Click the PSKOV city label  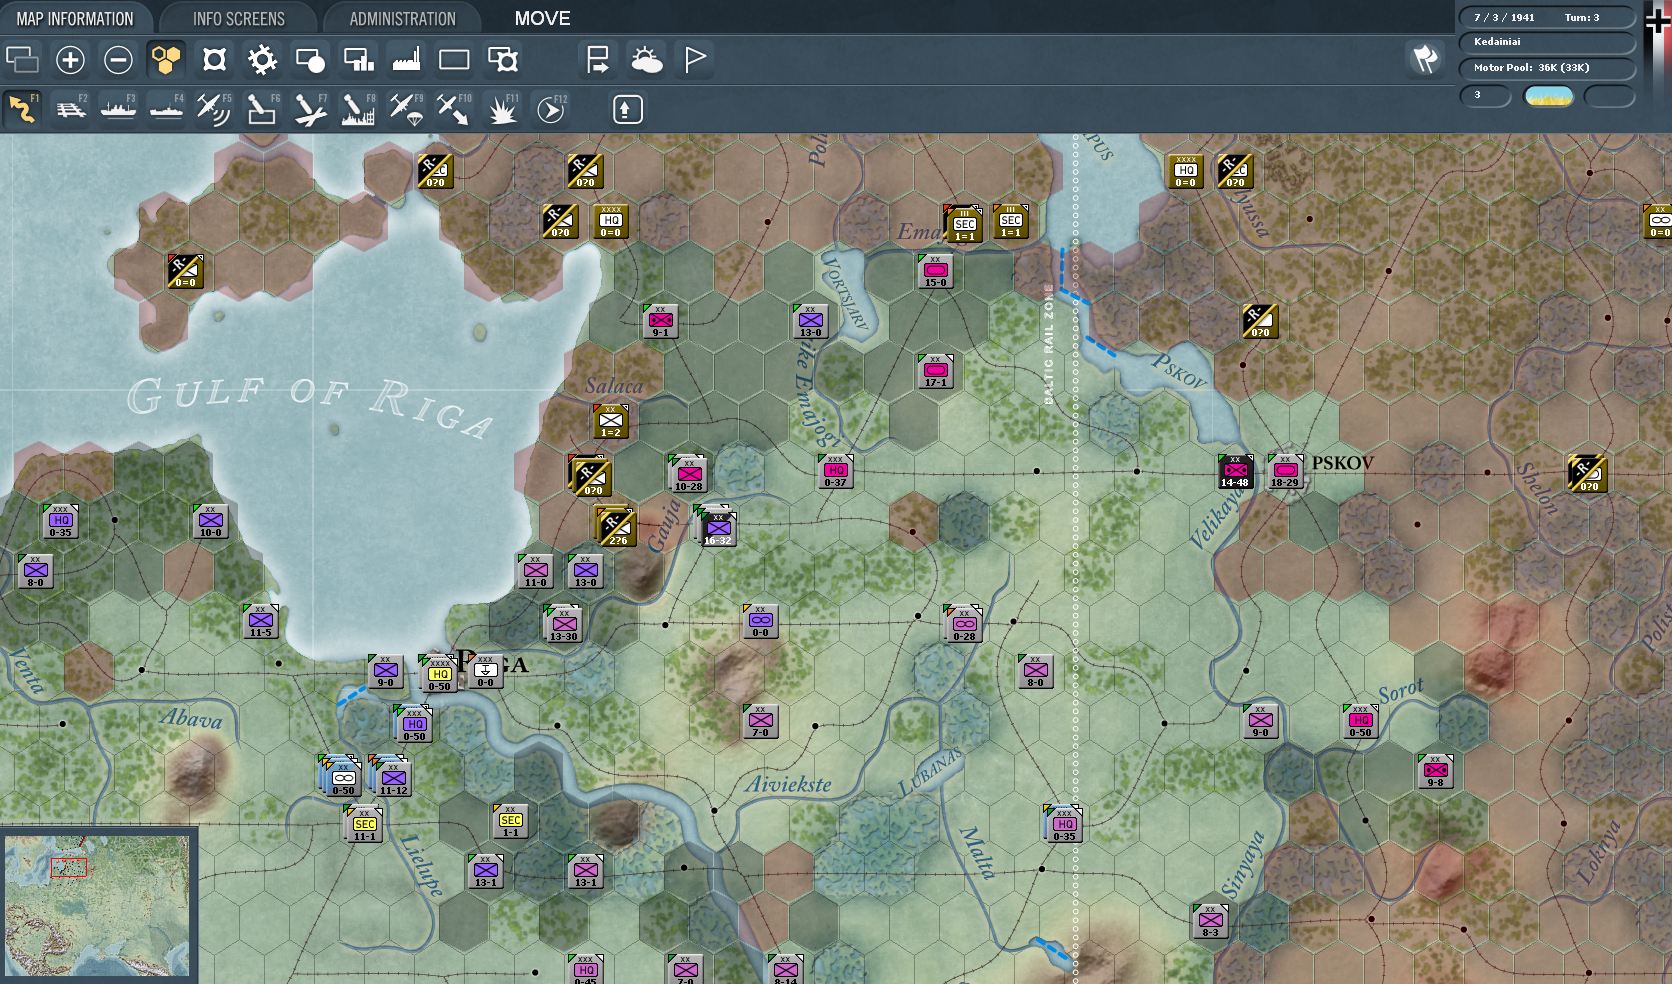[x=1343, y=463]
